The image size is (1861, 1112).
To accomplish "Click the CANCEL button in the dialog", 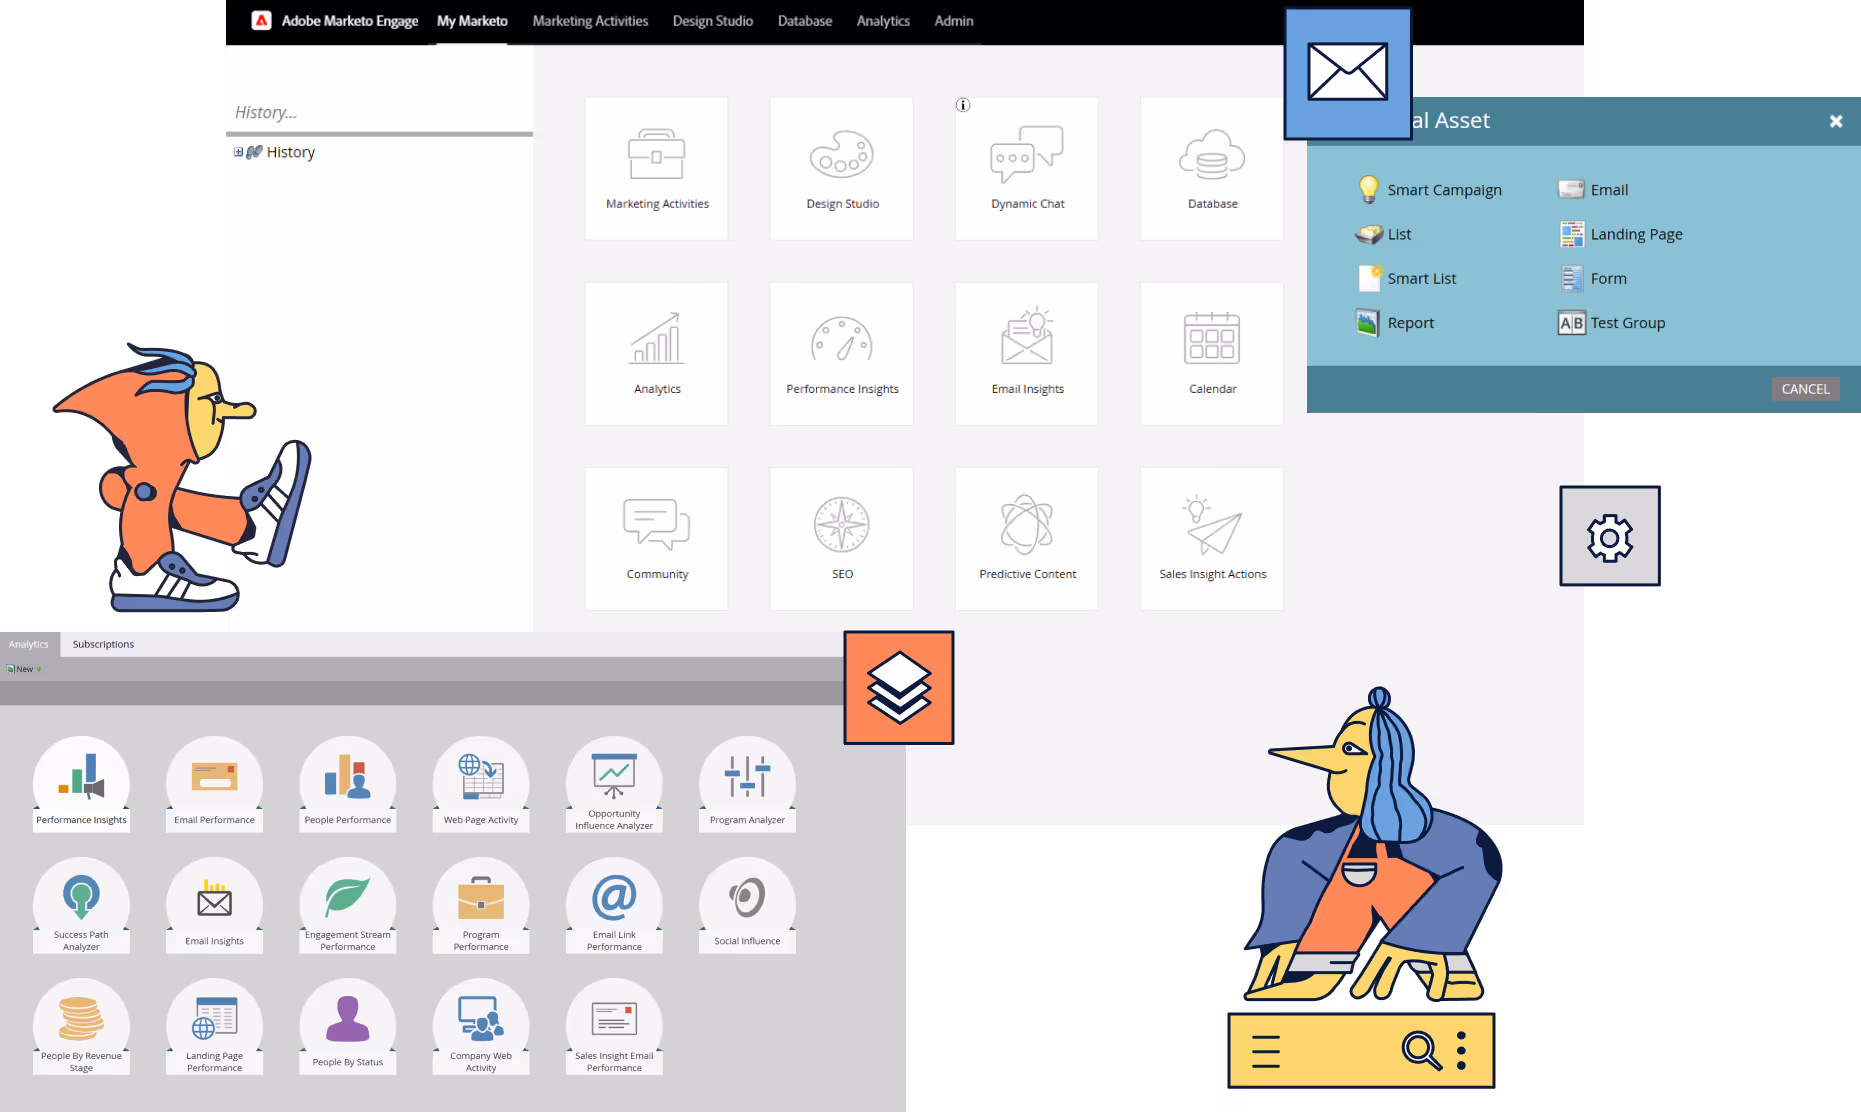I will click(1804, 389).
